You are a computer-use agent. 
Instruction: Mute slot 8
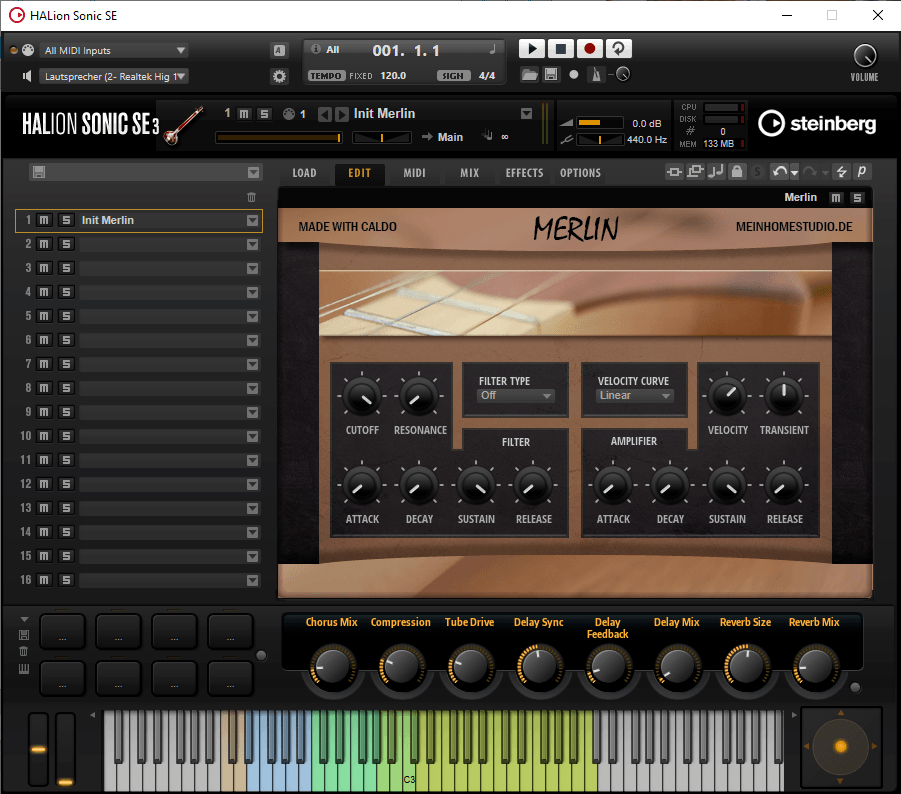[44, 388]
